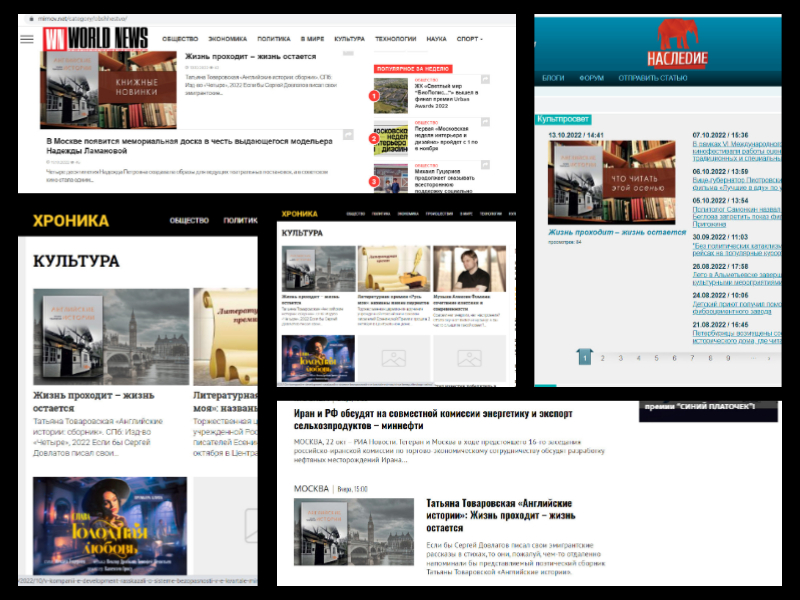Open «Жизнь проходит – жизнь остается» title in larger Хроника

pyautogui.click(x=94, y=402)
